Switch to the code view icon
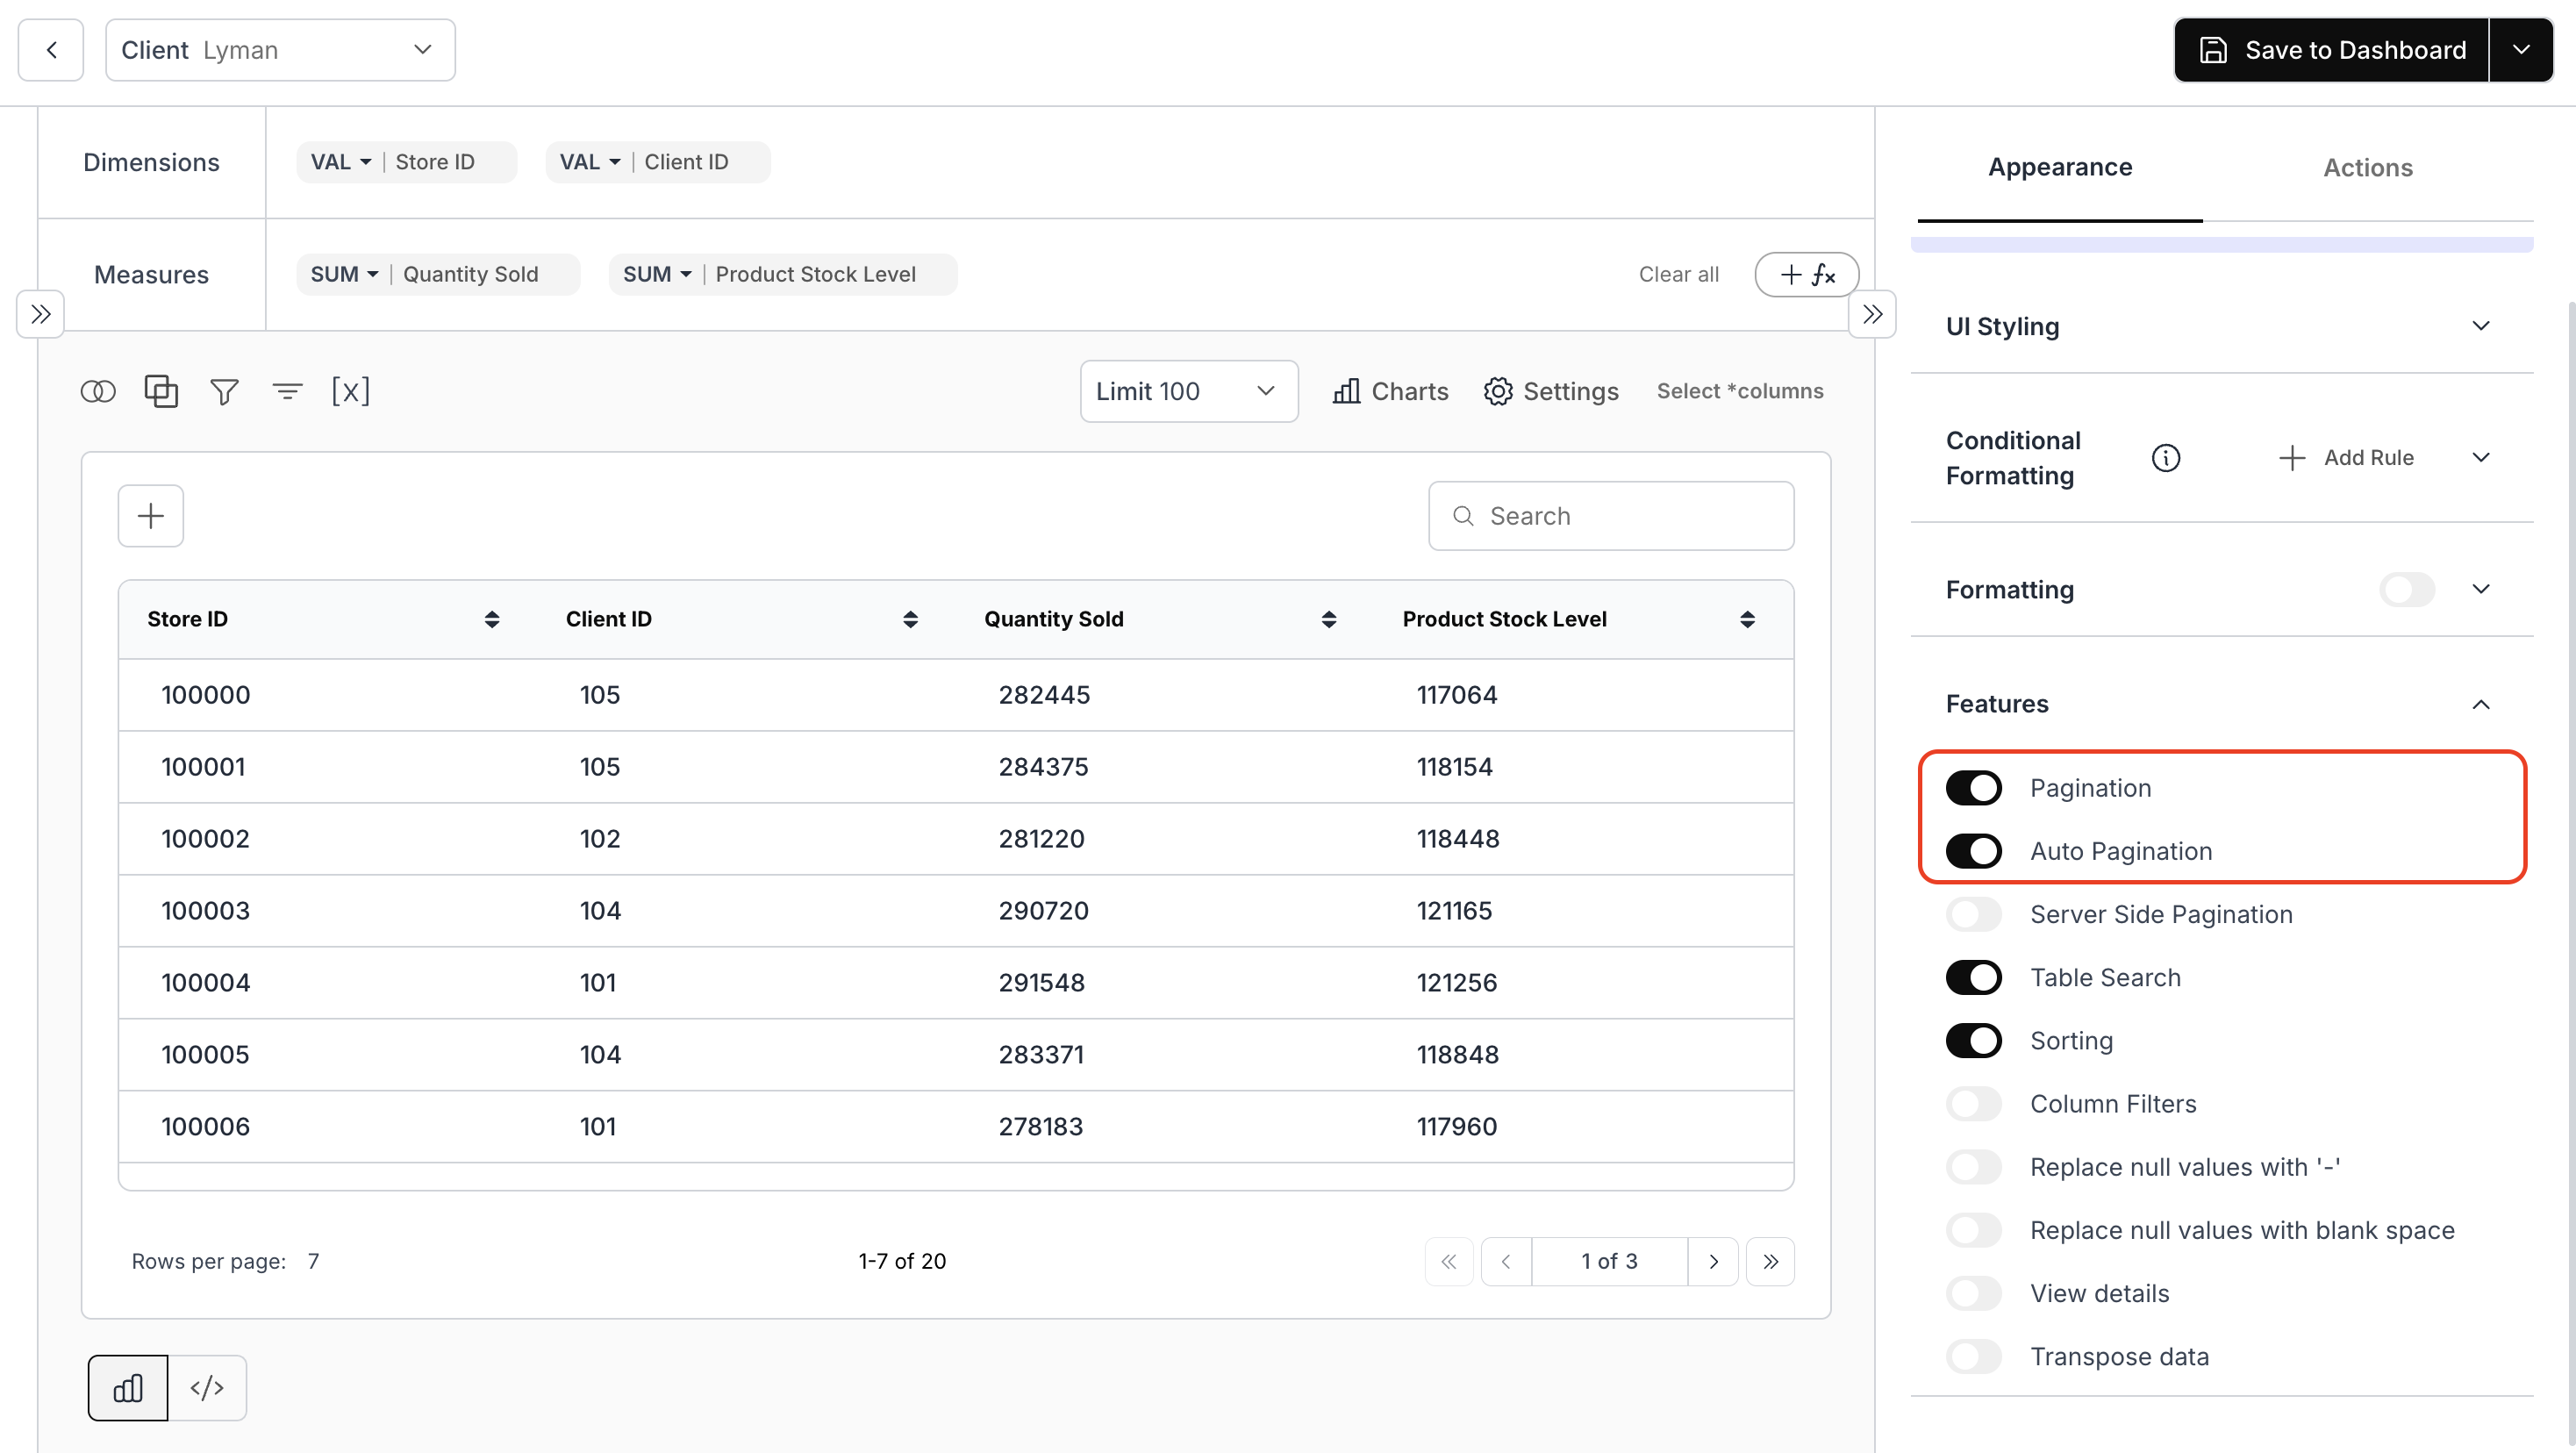Screen dimensions: 2576x1453 207,1387
